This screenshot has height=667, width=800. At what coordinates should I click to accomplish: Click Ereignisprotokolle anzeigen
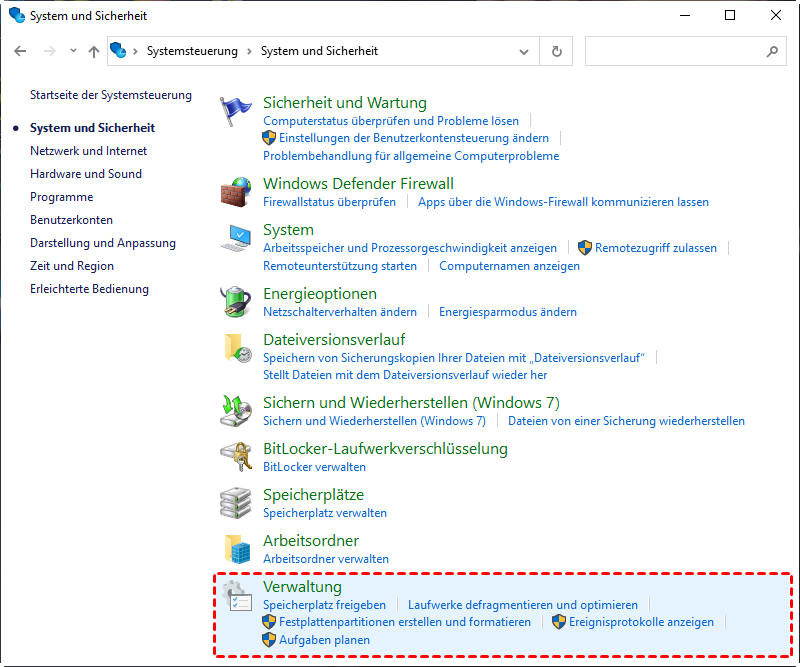(x=641, y=622)
